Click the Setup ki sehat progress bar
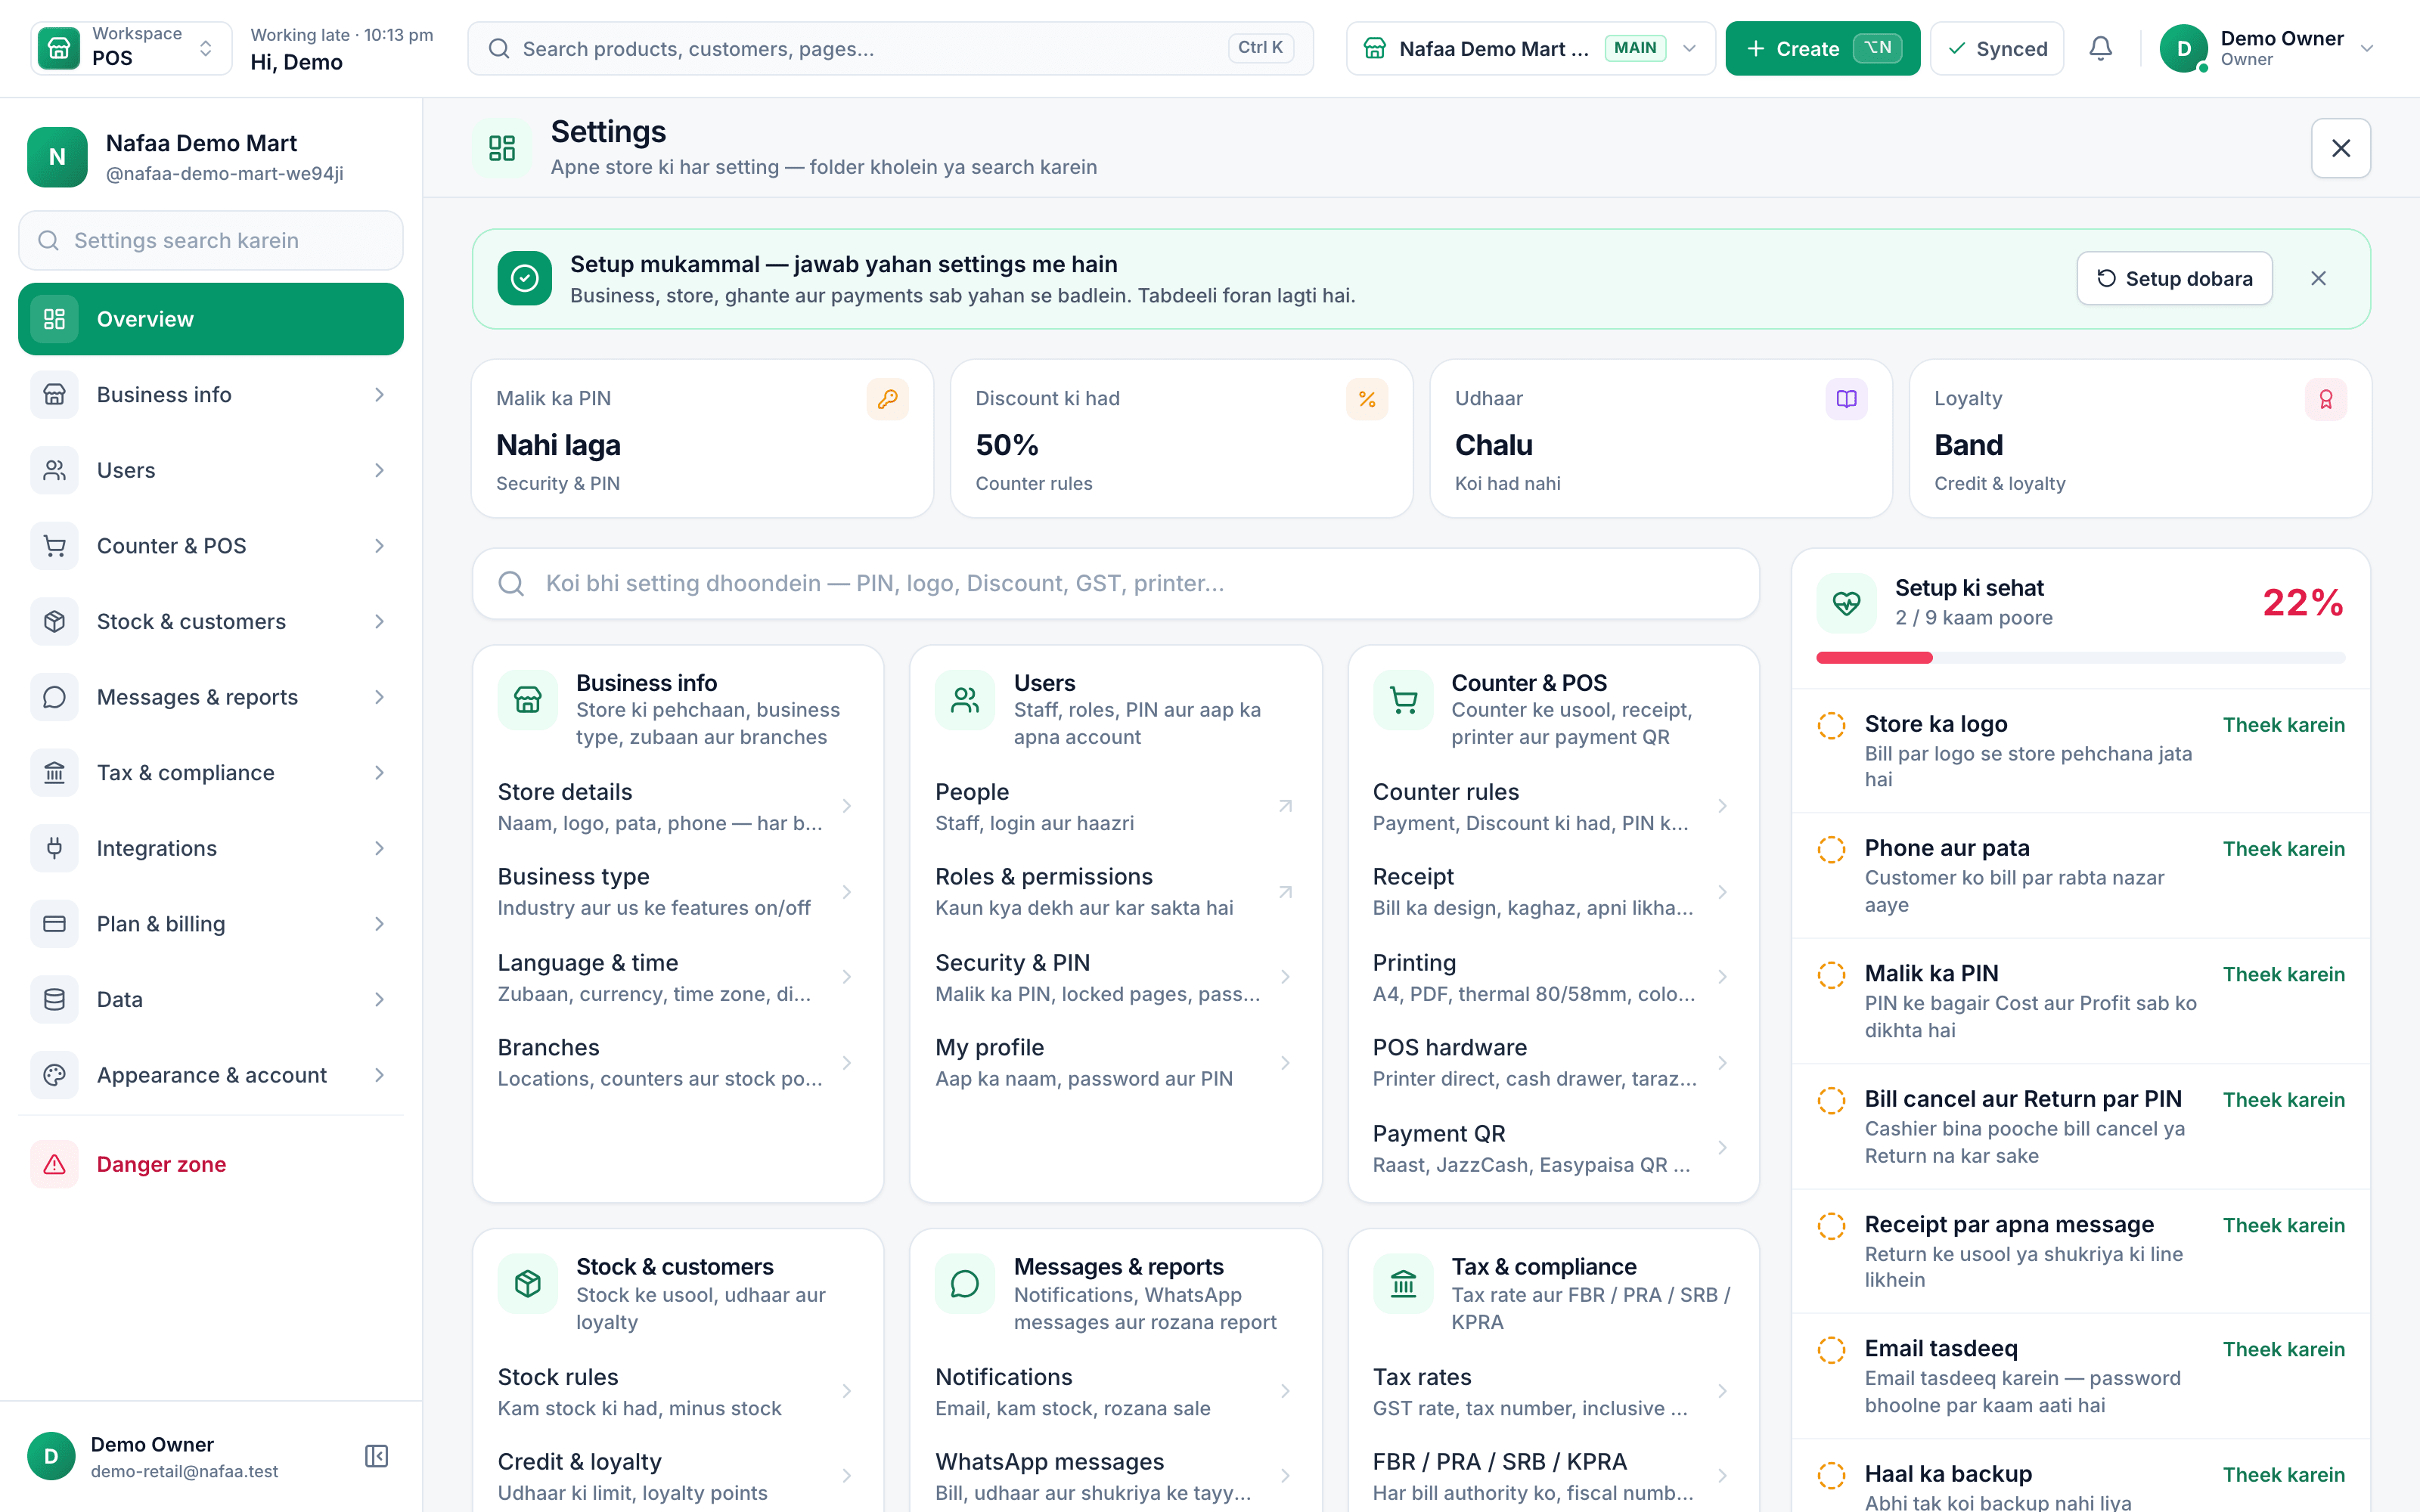The image size is (2420, 1512). [x=2080, y=658]
